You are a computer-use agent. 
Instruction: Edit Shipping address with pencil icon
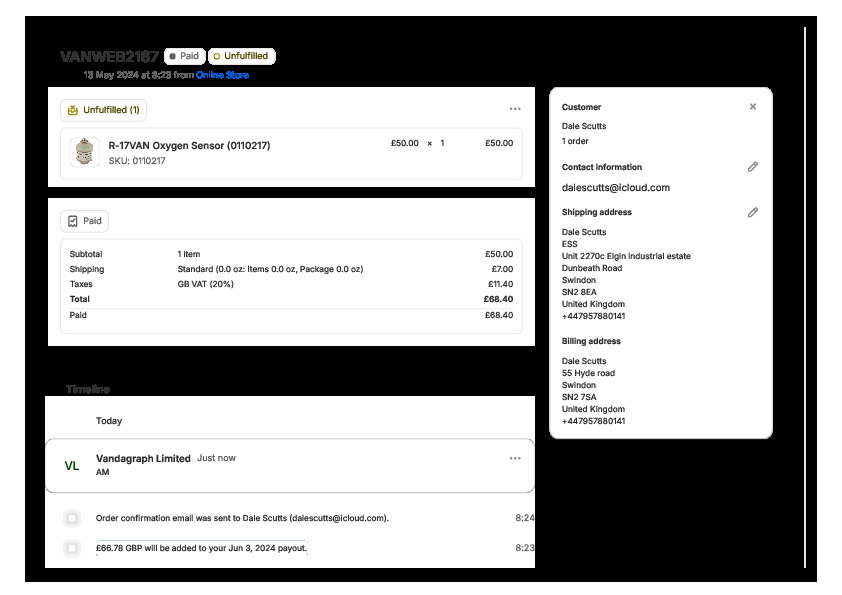point(753,212)
